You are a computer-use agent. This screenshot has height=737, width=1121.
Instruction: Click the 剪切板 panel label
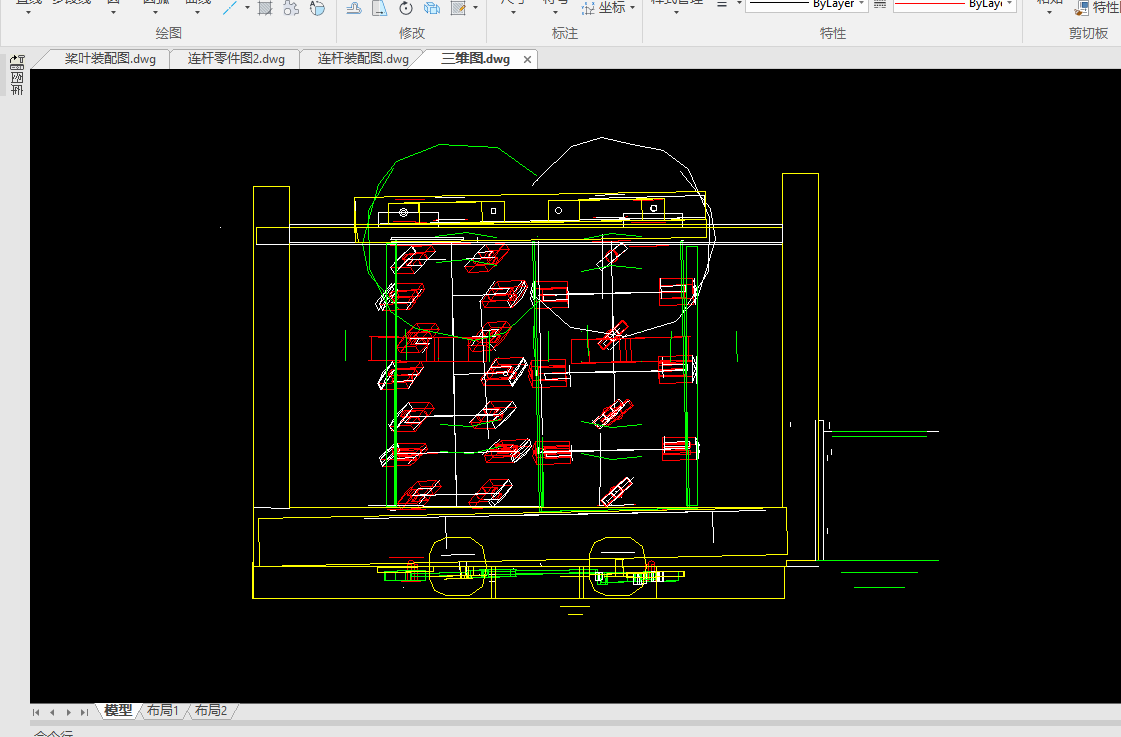[1088, 33]
